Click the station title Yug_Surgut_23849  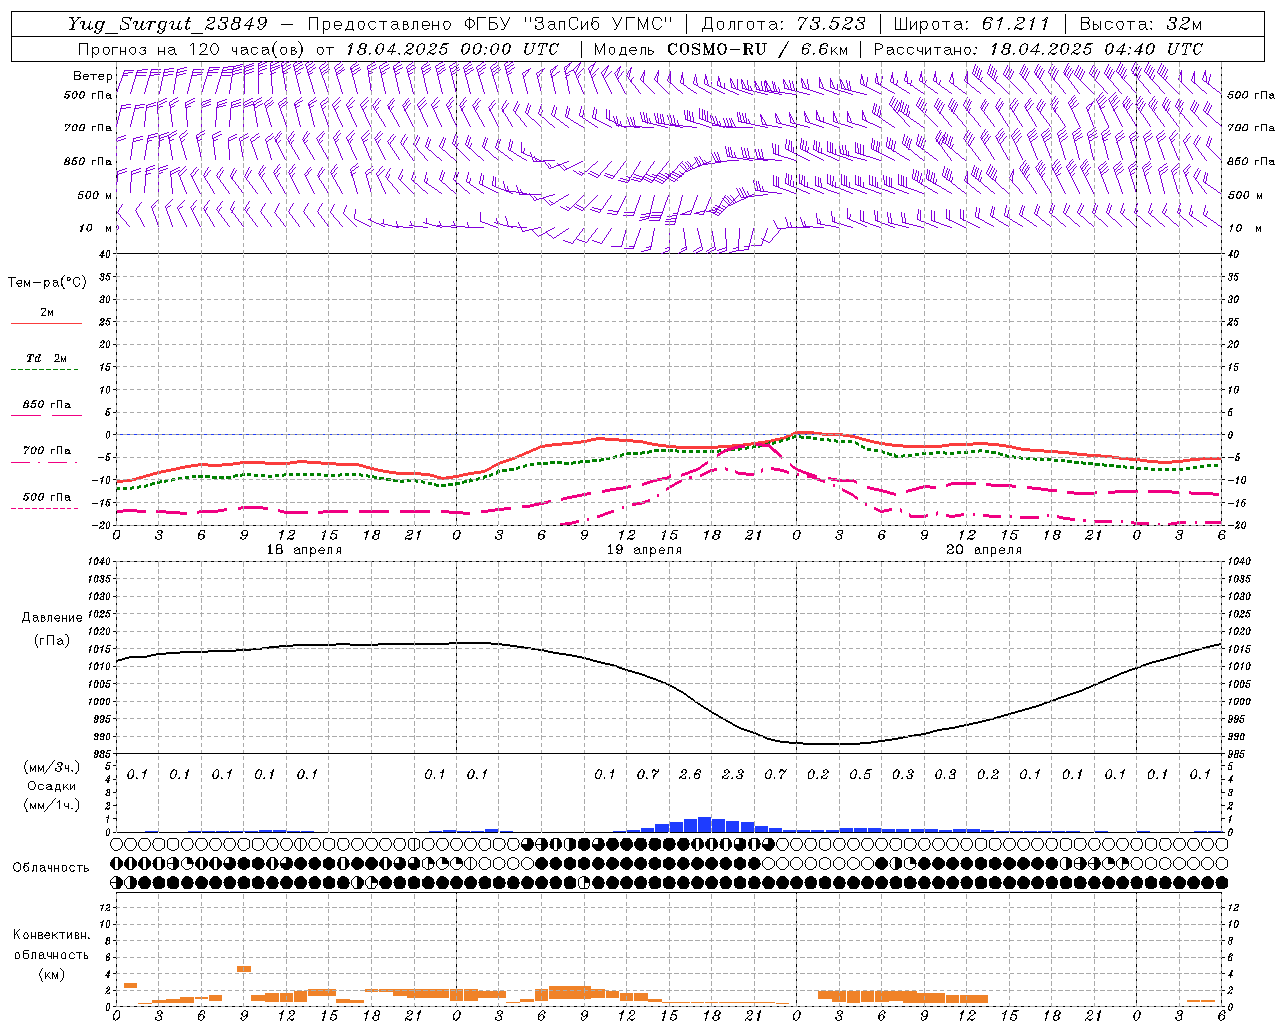point(168,24)
